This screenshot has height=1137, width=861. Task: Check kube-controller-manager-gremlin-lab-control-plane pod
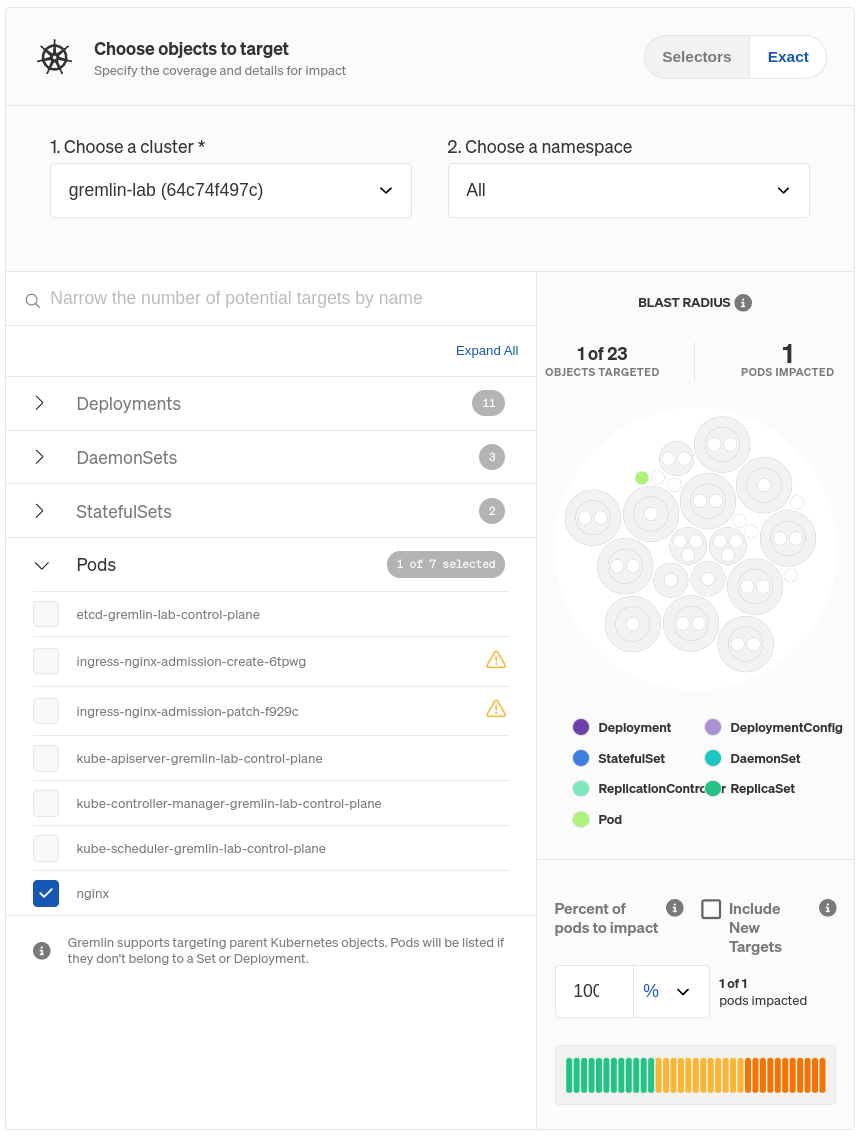click(46, 803)
